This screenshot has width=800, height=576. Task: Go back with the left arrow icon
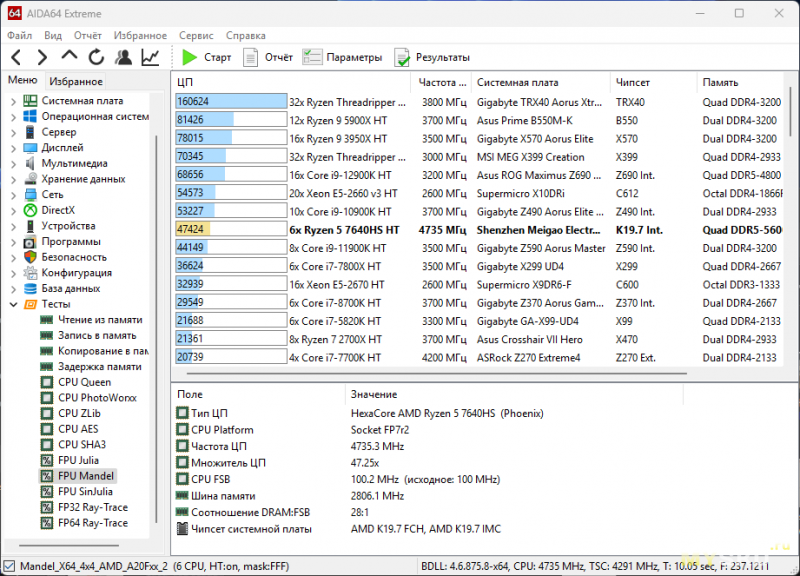click(16, 57)
